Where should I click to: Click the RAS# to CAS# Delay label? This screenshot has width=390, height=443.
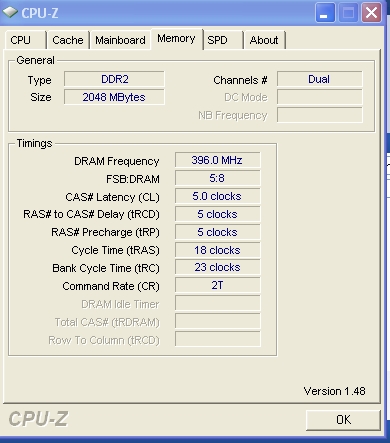(x=91, y=214)
